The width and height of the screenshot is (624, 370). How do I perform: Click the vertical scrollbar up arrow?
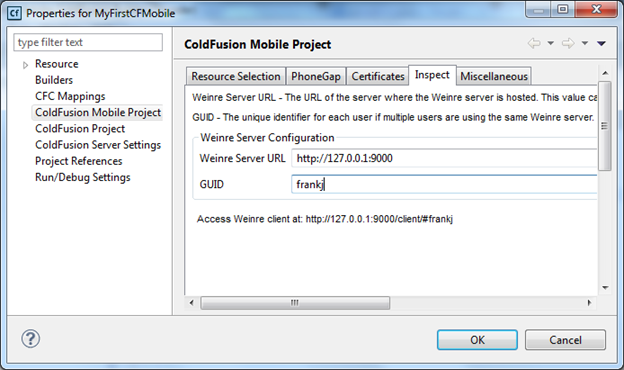(x=605, y=73)
